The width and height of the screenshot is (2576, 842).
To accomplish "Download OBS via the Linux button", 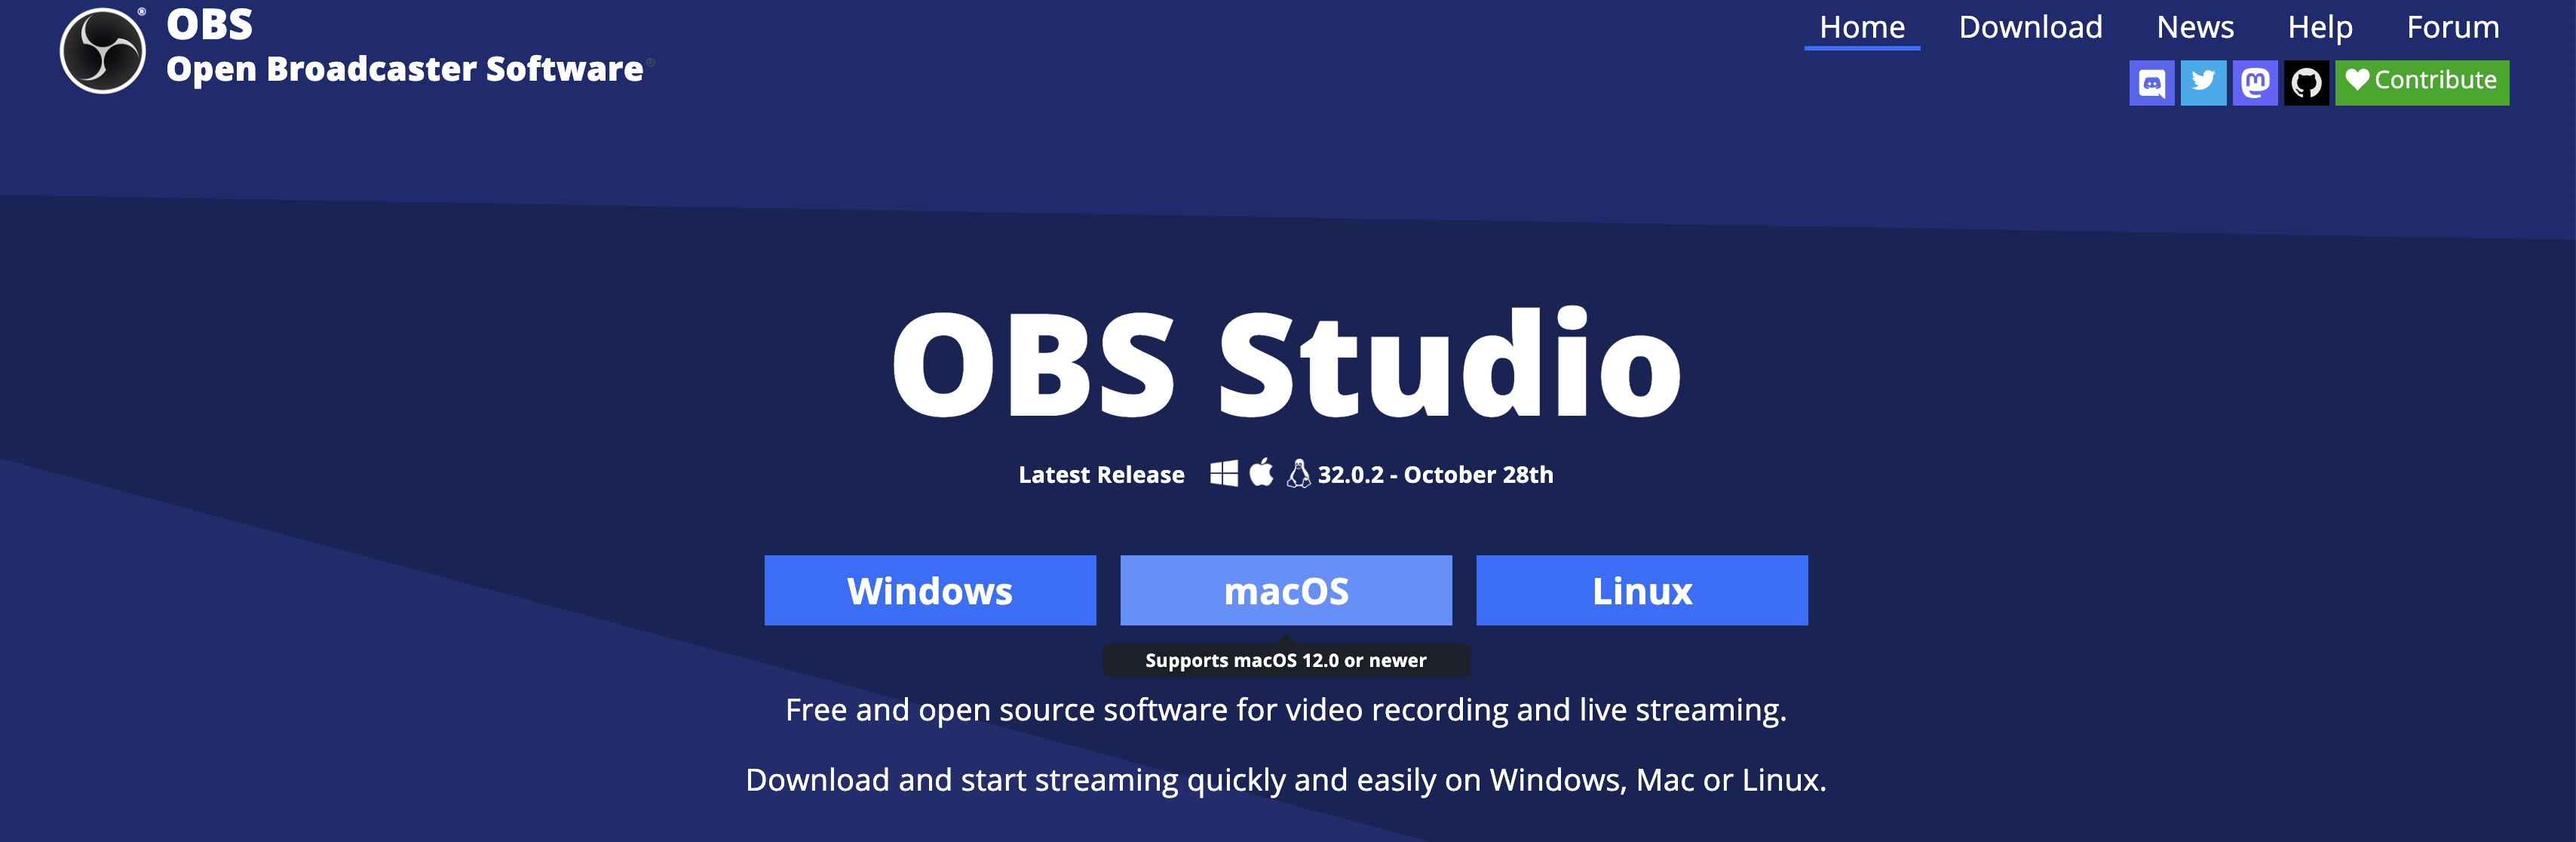I will pyautogui.click(x=1641, y=591).
